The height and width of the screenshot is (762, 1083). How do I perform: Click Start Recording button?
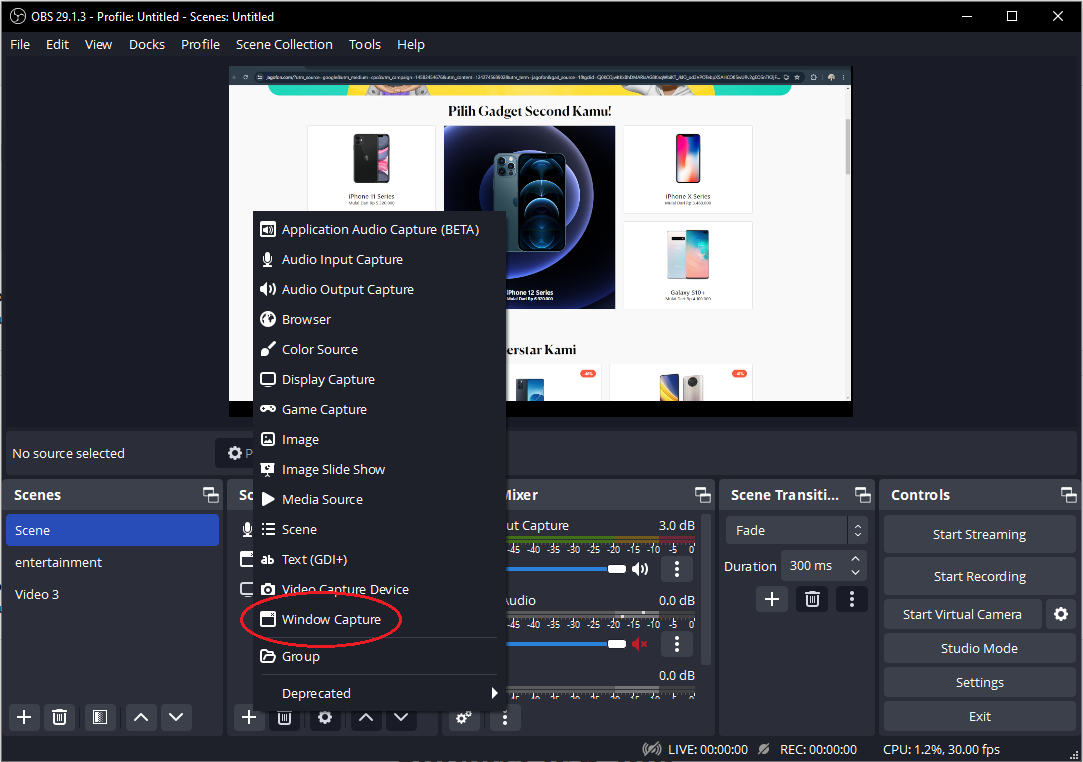979,576
